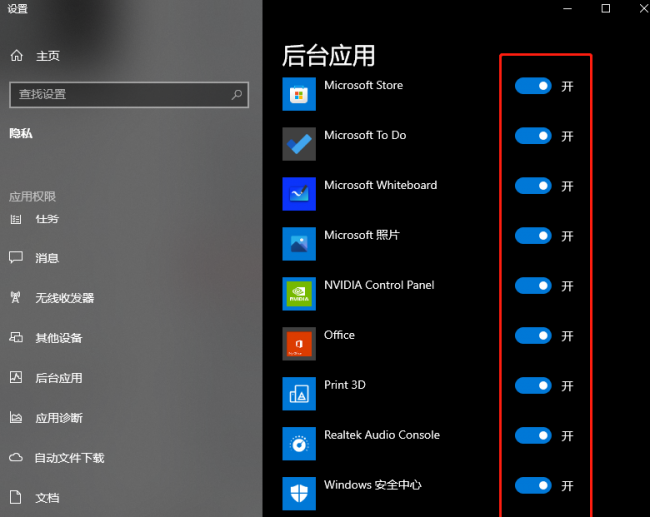
Task: Go to 主页 in settings sidebar
Action: pyautogui.click(x=48, y=56)
